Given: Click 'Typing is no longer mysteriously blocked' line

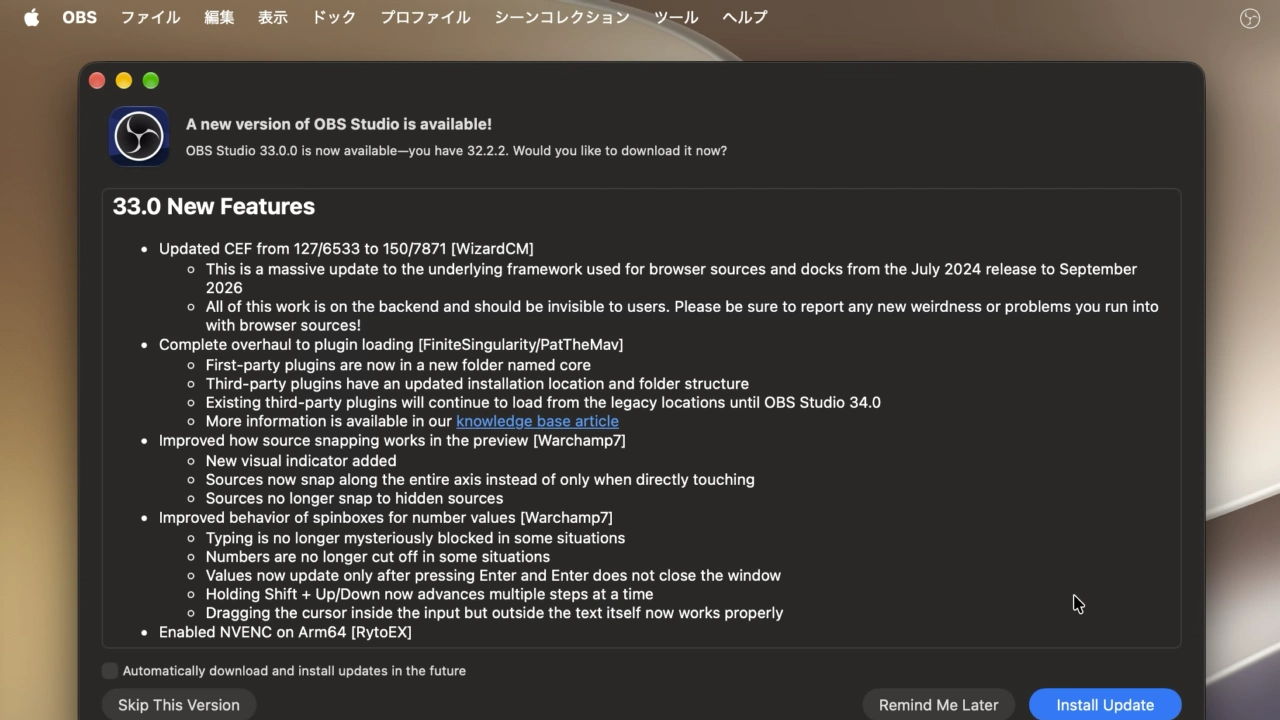Looking at the screenshot, I should point(415,537).
